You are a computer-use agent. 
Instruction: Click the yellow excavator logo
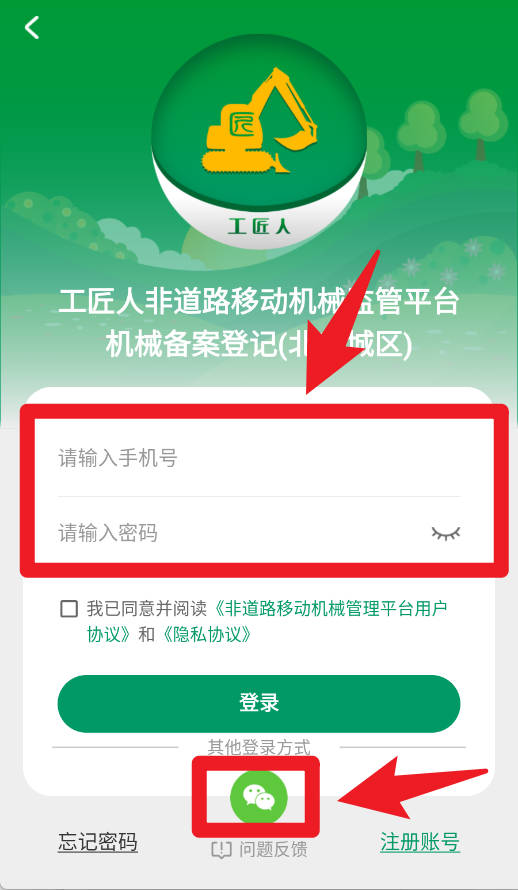tap(259, 120)
